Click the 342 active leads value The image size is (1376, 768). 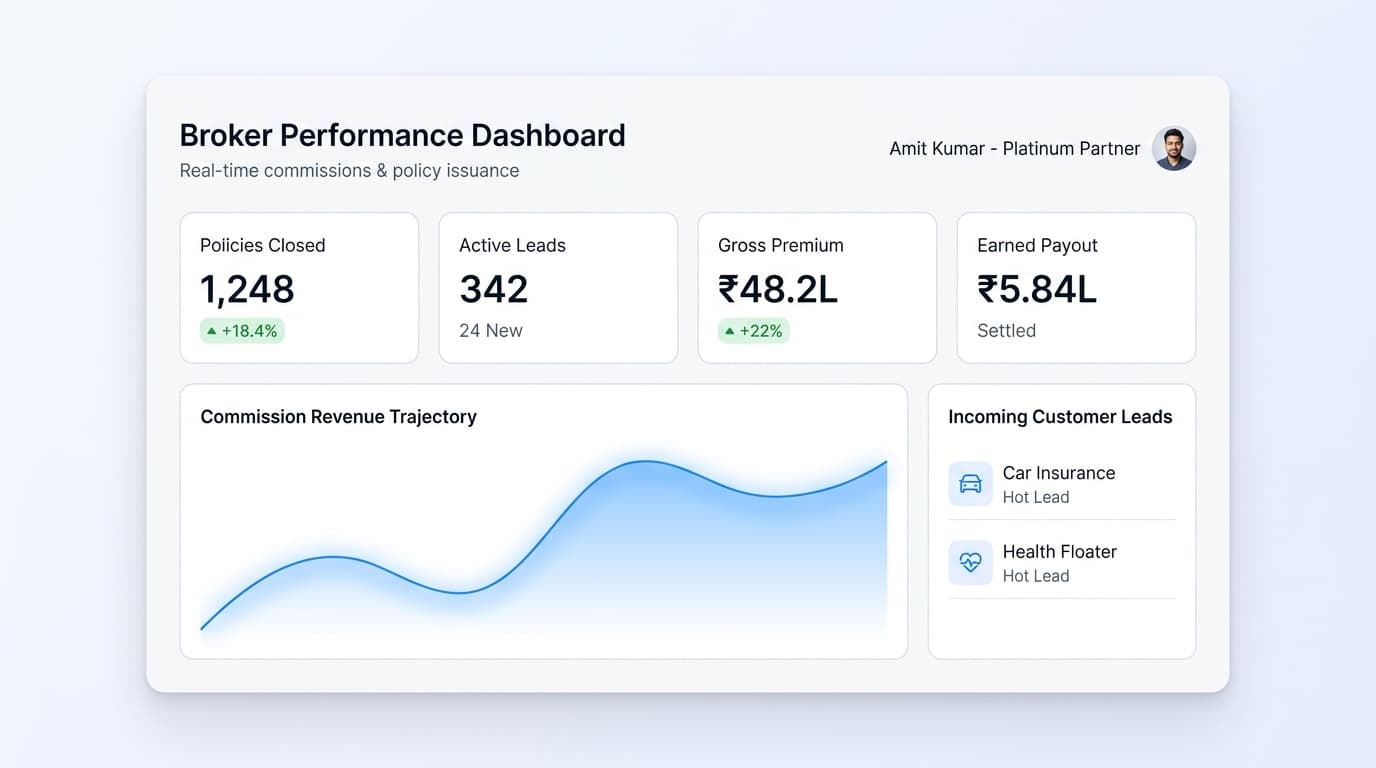tap(493, 289)
